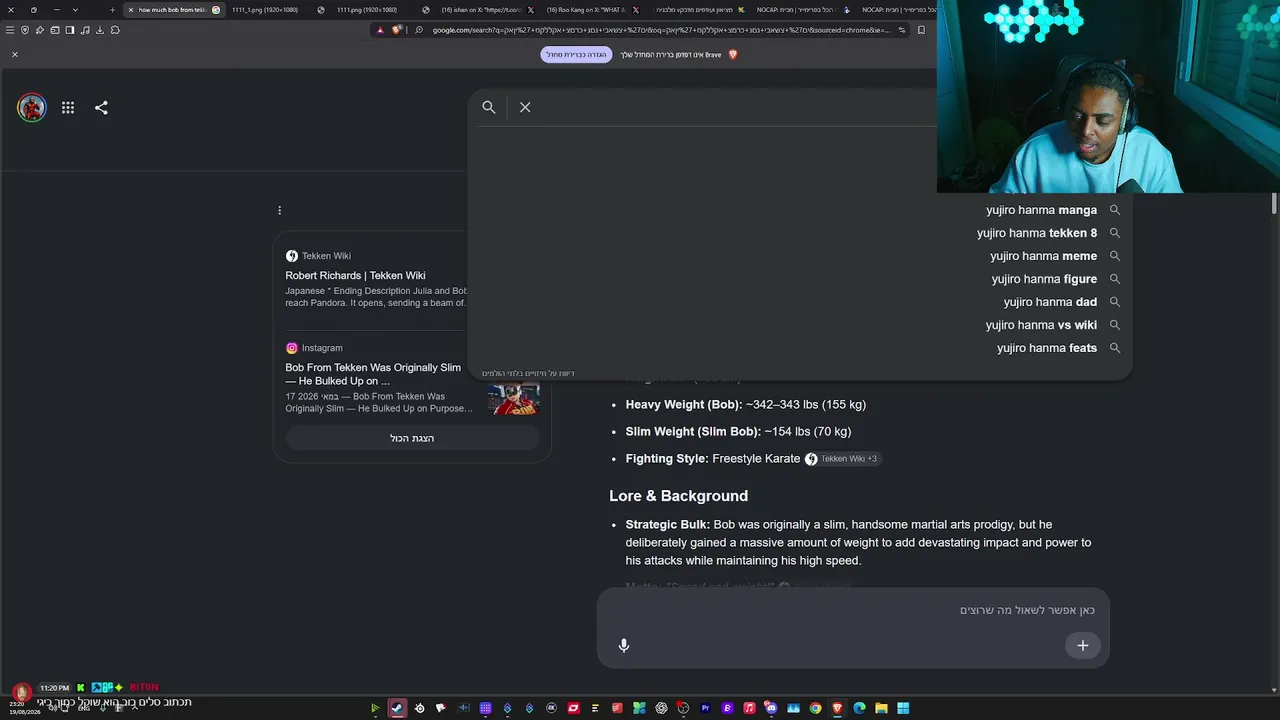The height and width of the screenshot is (720, 1280).
Task: Open Steam from the taskbar
Action: pos(397,708)
